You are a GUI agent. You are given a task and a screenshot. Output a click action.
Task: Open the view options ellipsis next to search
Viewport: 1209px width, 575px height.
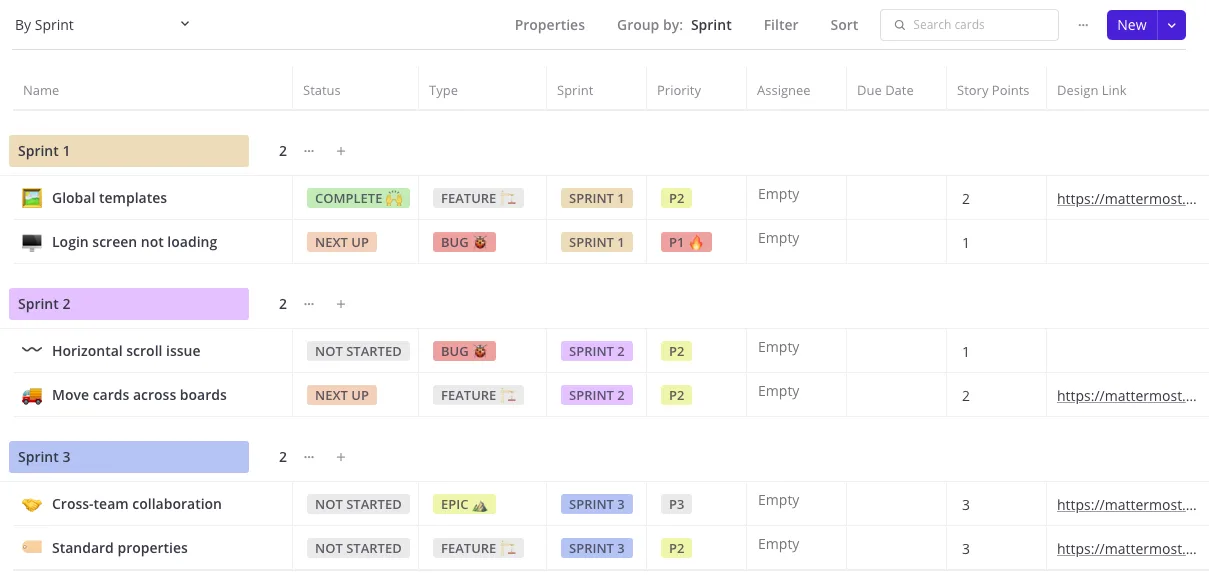point(1083,25)
